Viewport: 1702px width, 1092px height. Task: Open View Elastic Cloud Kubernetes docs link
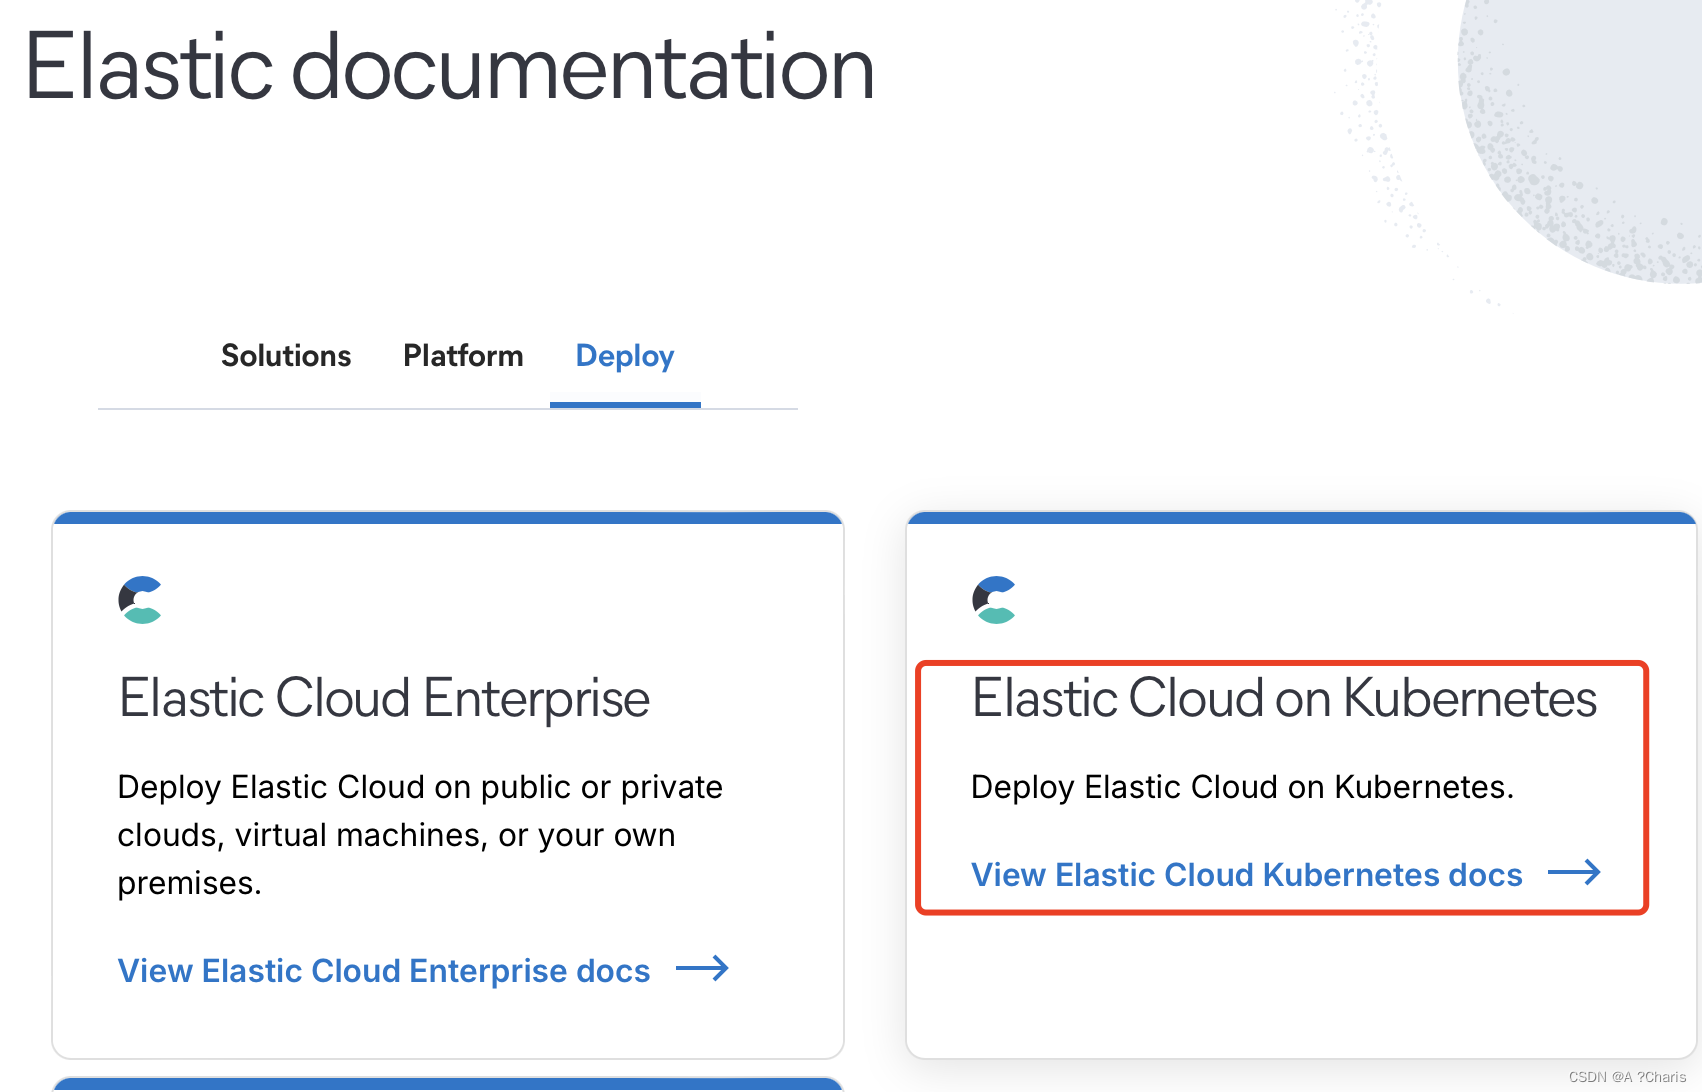1246,874
